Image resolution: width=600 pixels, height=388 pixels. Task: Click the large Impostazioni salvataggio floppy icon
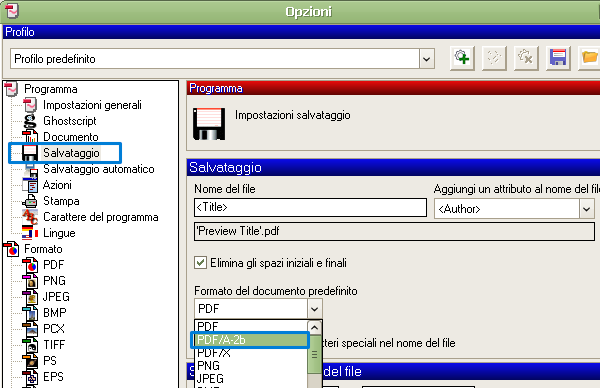pyautogui.click(x=209, y=124)
